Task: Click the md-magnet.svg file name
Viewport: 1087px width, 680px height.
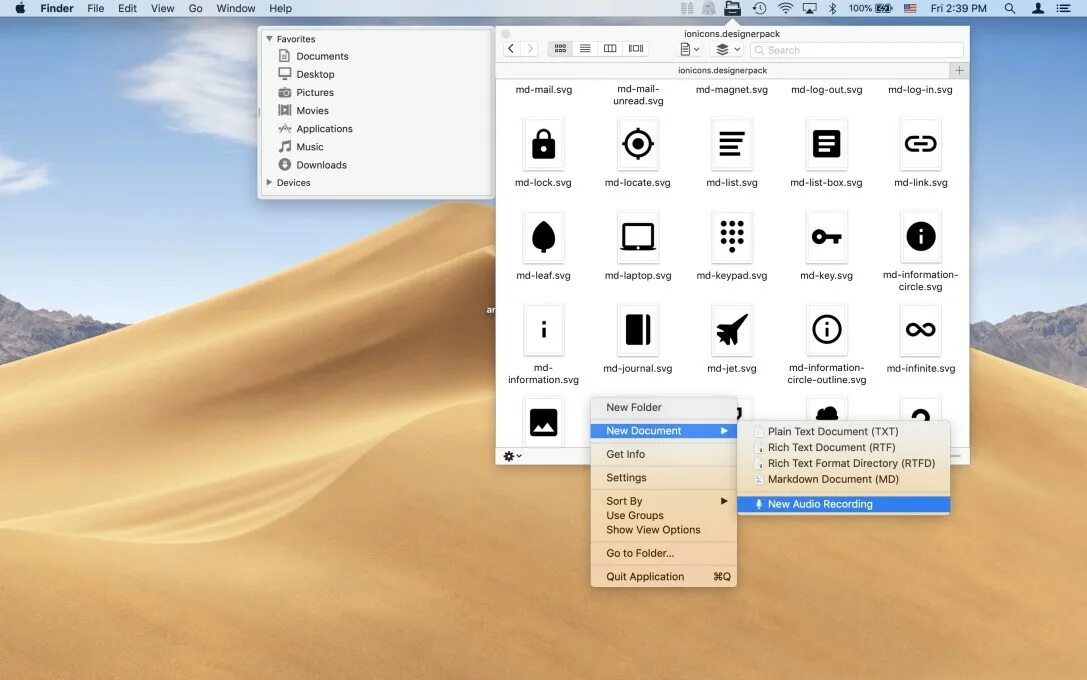Action: tap(732, 89)
